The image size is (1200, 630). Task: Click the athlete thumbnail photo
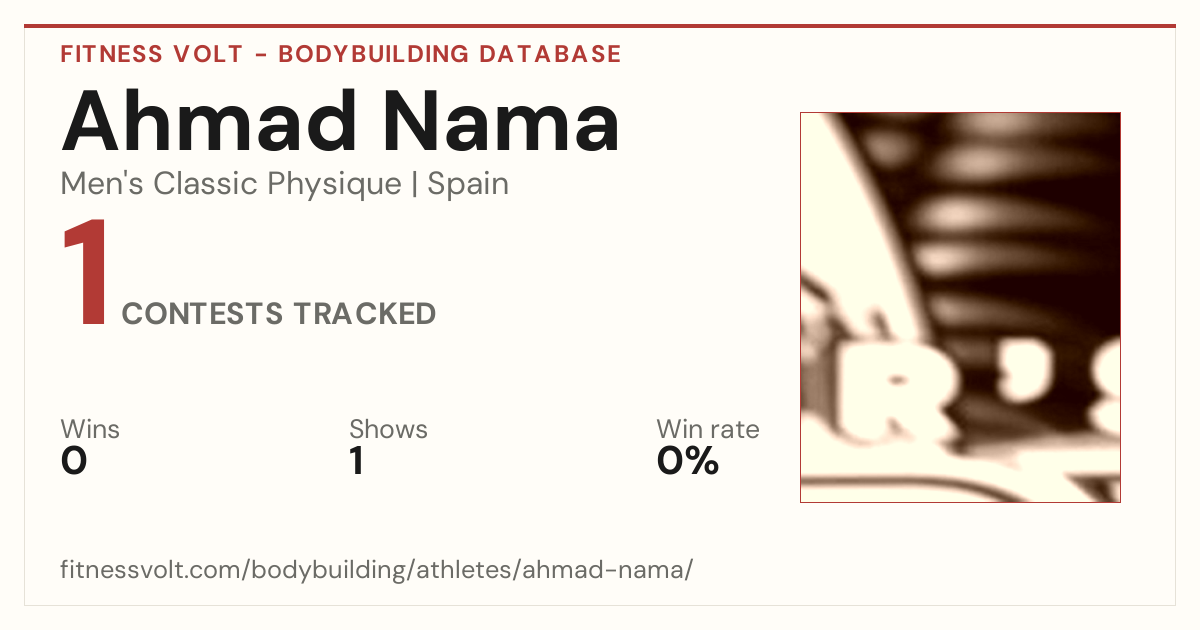pyautogui.click(x=960, y=307)
